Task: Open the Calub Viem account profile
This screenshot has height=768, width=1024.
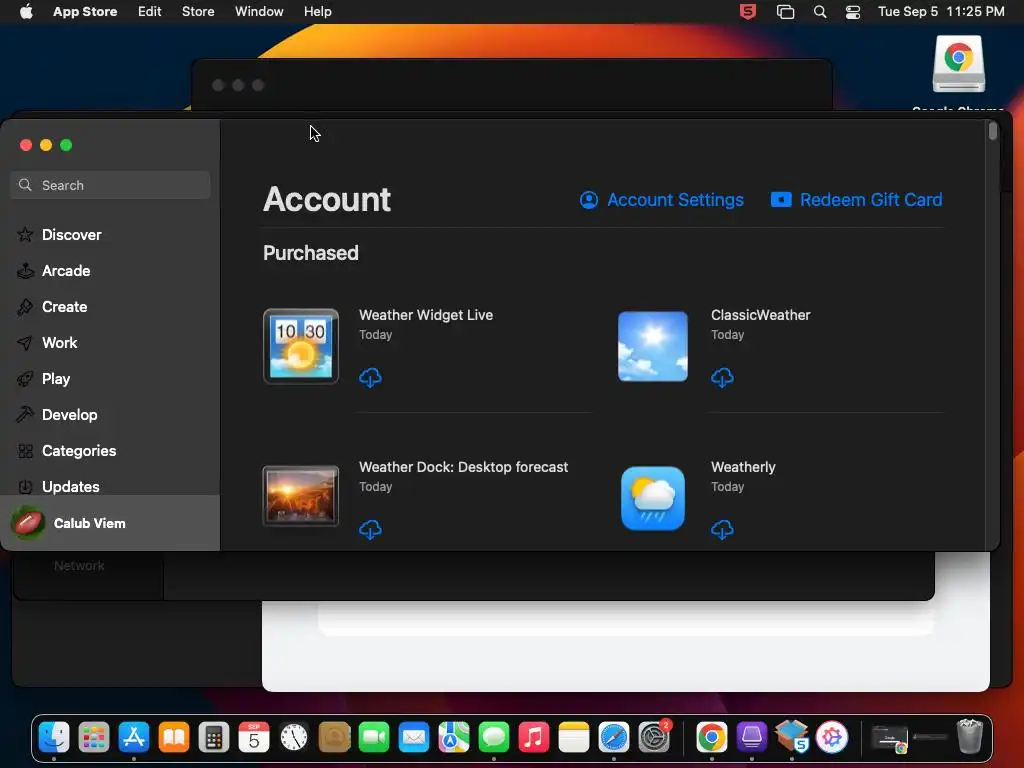Action: [x=110, y=523]
